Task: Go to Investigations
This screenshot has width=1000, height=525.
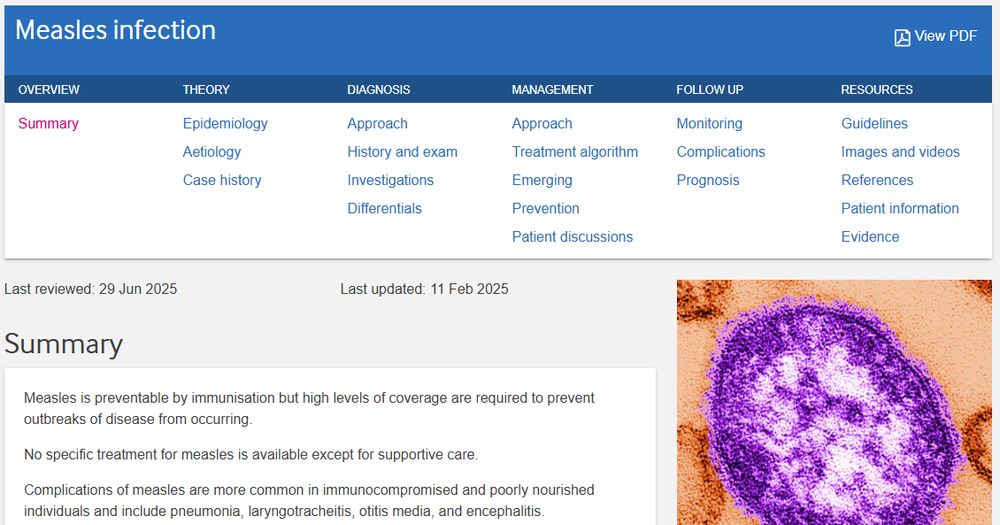Action: tap(390, 181)
